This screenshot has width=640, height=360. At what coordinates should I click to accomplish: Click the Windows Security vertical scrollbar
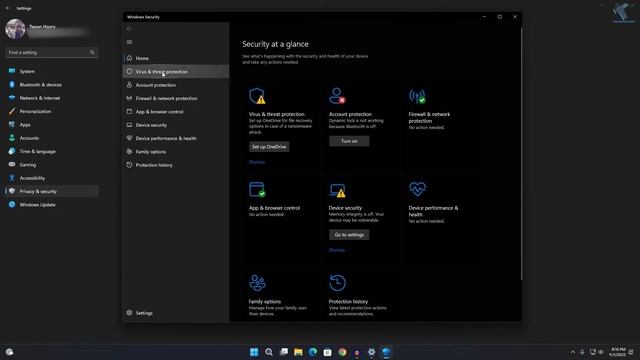pyautogui.click(x=521, y=153)
